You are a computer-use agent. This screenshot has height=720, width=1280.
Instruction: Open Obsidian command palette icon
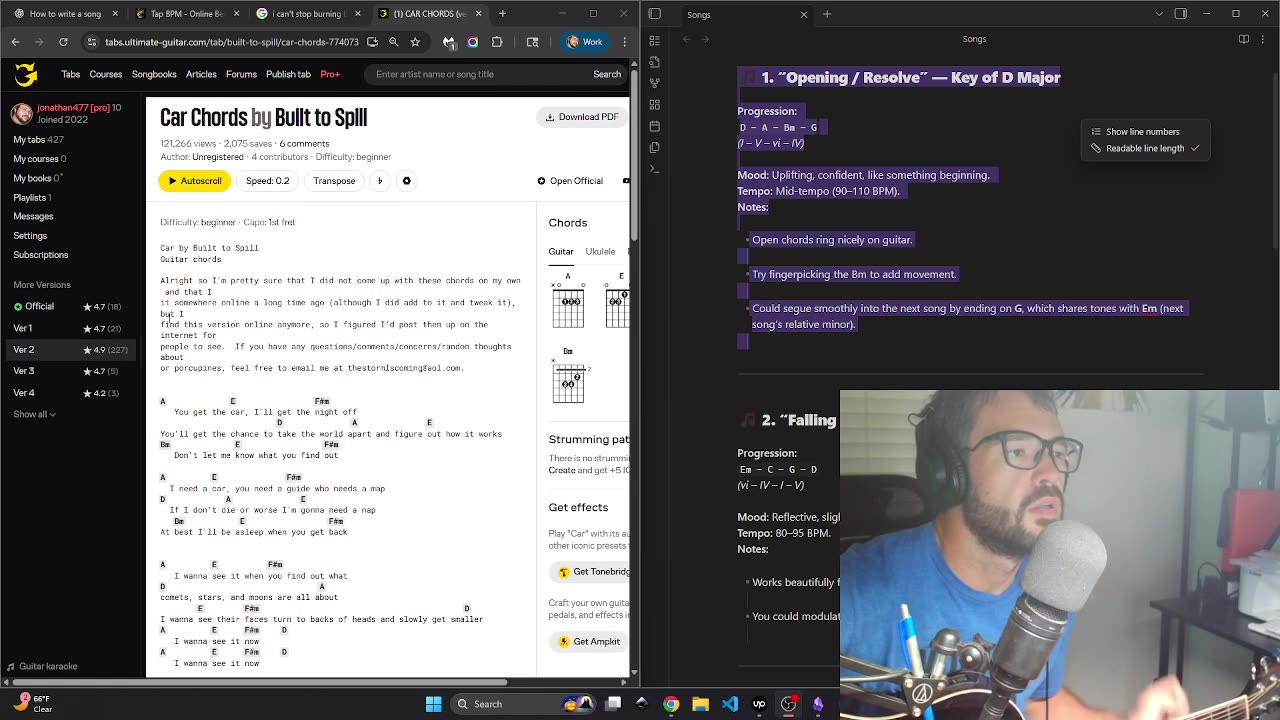pyautogui.click(x=654, y=169)
